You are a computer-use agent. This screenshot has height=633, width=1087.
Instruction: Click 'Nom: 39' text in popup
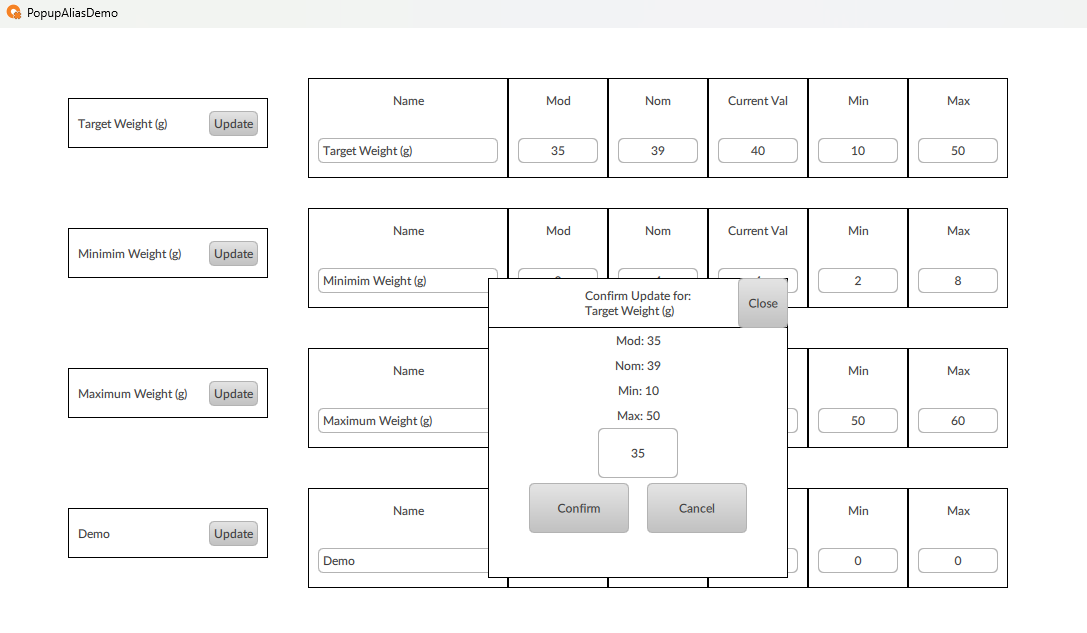coord(638,365)
